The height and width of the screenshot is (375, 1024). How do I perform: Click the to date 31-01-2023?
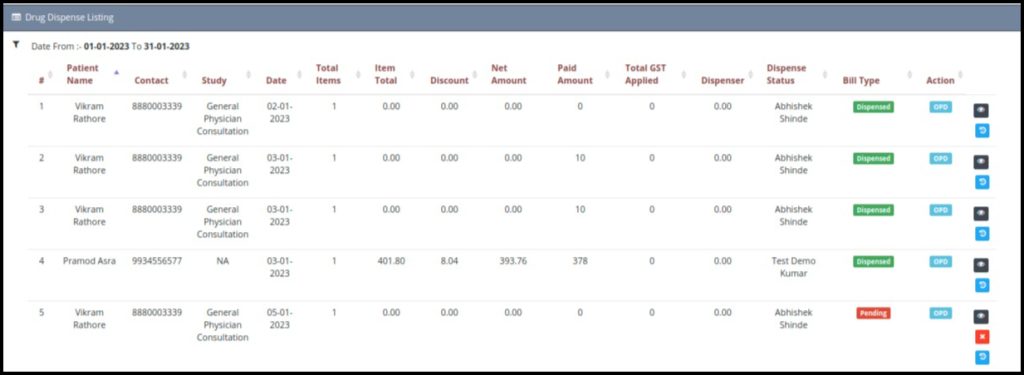click(167, 46)
